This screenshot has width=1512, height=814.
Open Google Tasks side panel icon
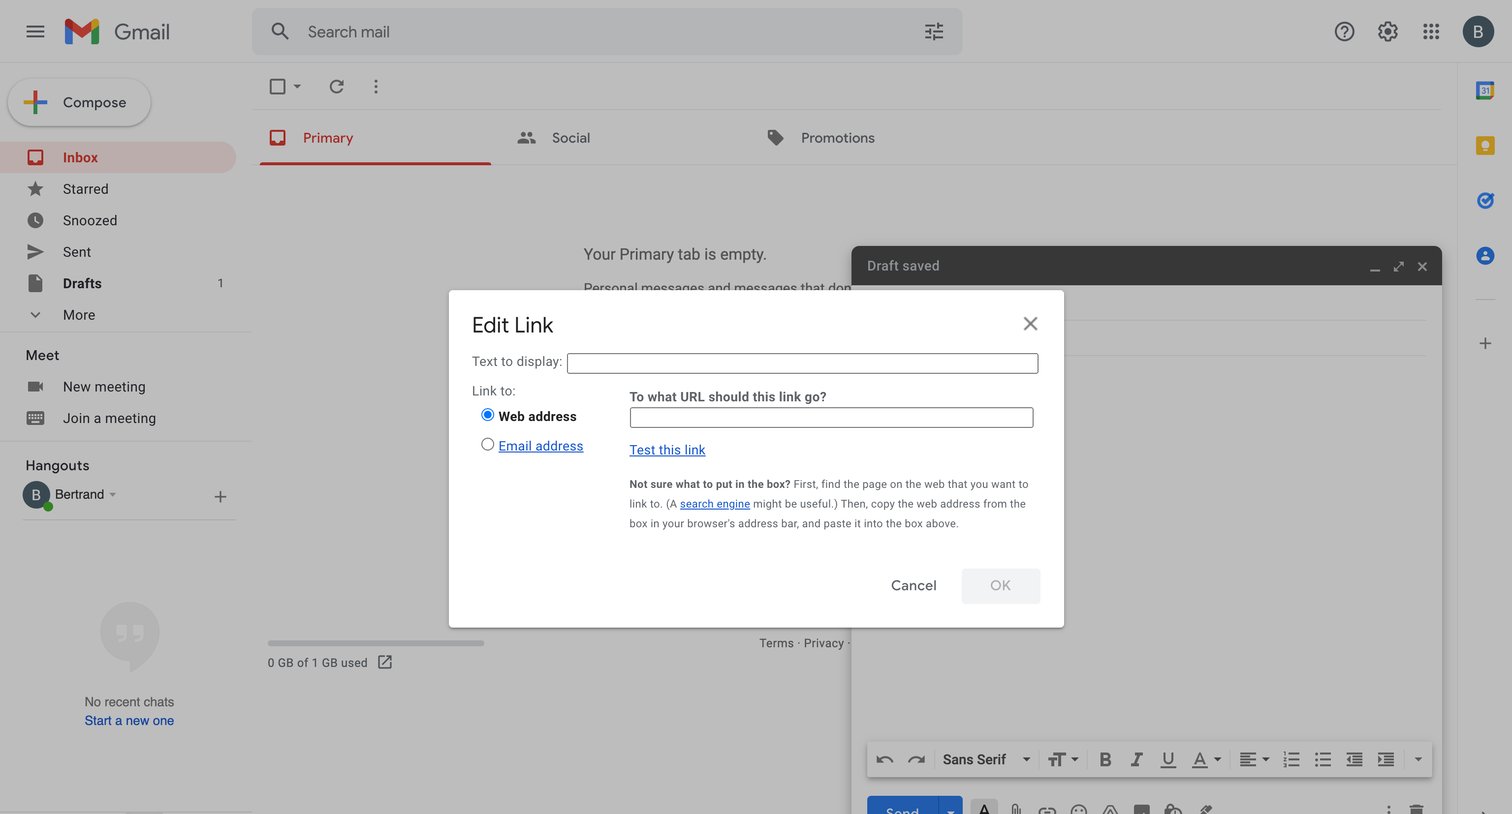(x=1485, y=200)
